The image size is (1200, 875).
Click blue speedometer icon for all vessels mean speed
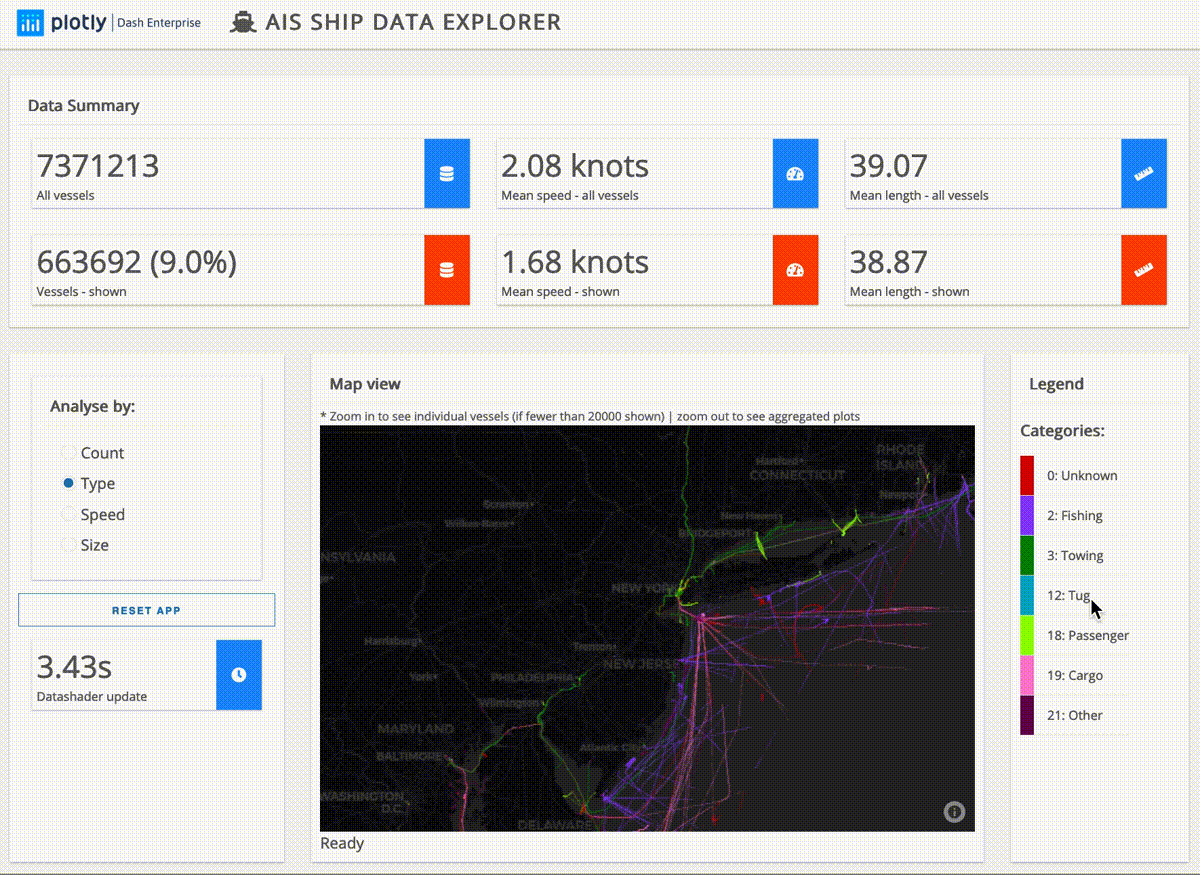tap(795, 173)
